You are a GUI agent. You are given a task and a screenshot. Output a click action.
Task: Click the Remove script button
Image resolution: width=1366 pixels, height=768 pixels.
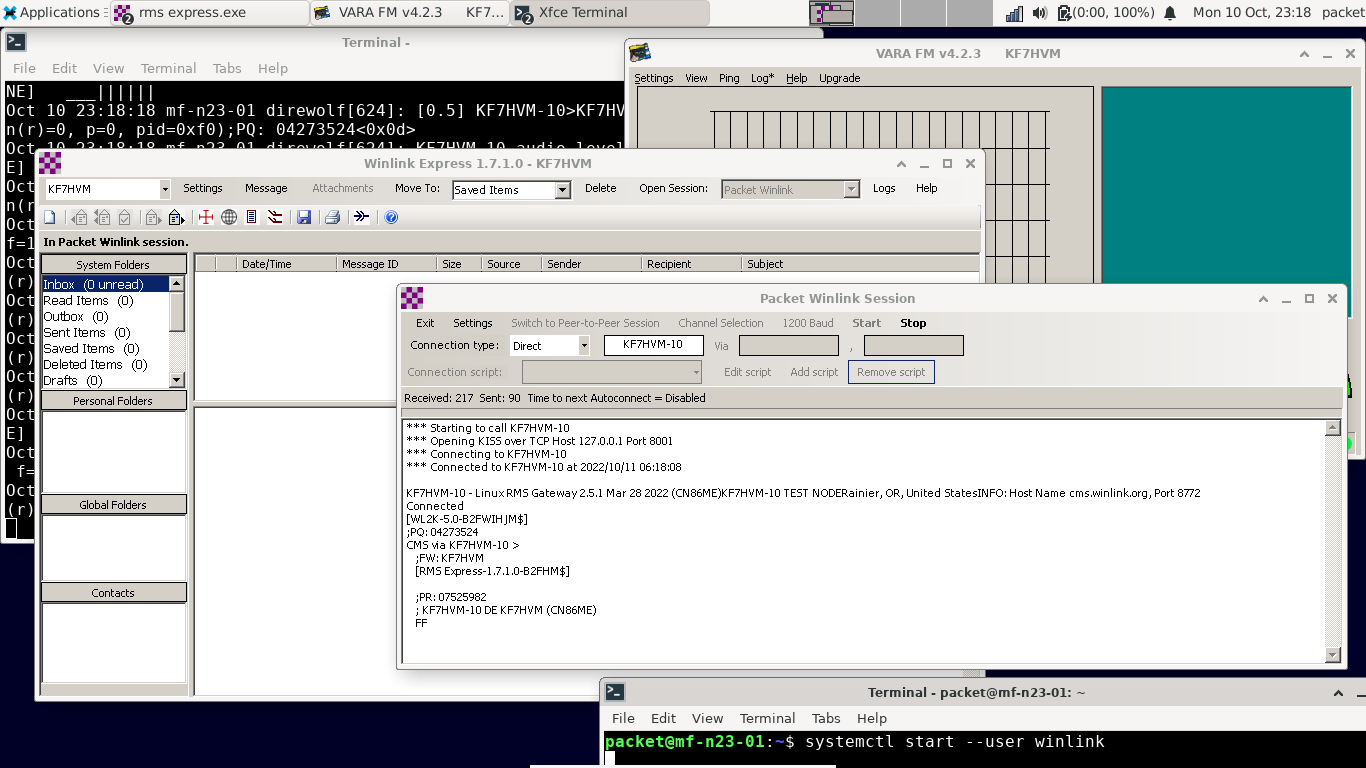(x=891, y=372)
